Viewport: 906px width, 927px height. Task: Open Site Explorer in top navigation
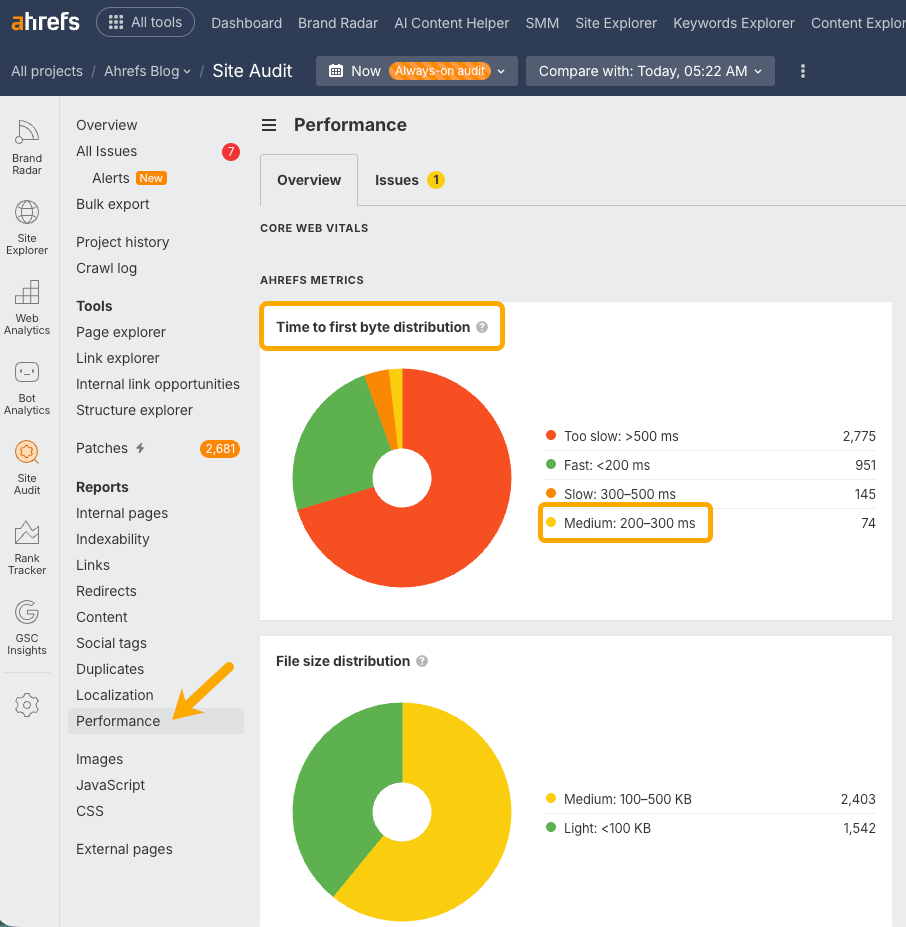[x=616, y=23]
